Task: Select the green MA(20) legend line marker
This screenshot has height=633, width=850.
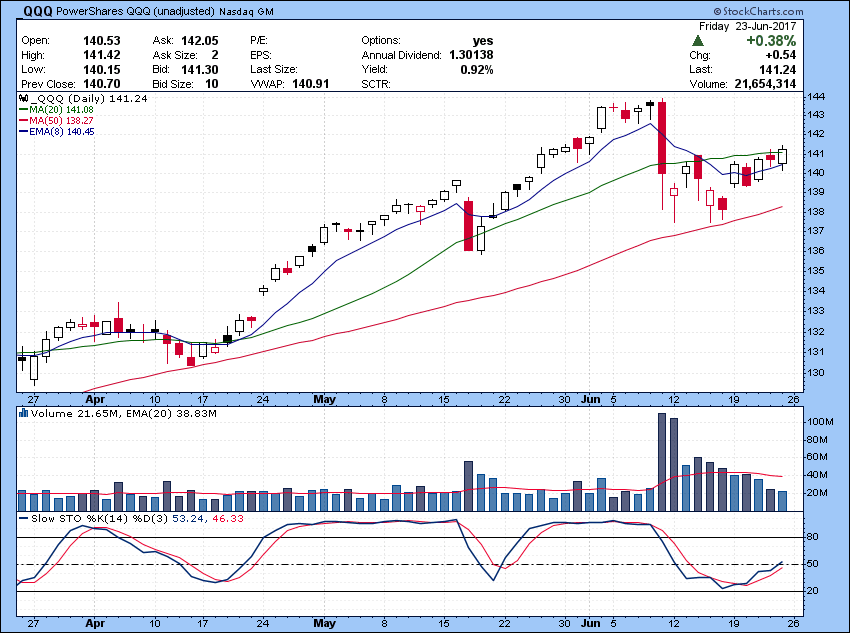Action: [23, 110]
